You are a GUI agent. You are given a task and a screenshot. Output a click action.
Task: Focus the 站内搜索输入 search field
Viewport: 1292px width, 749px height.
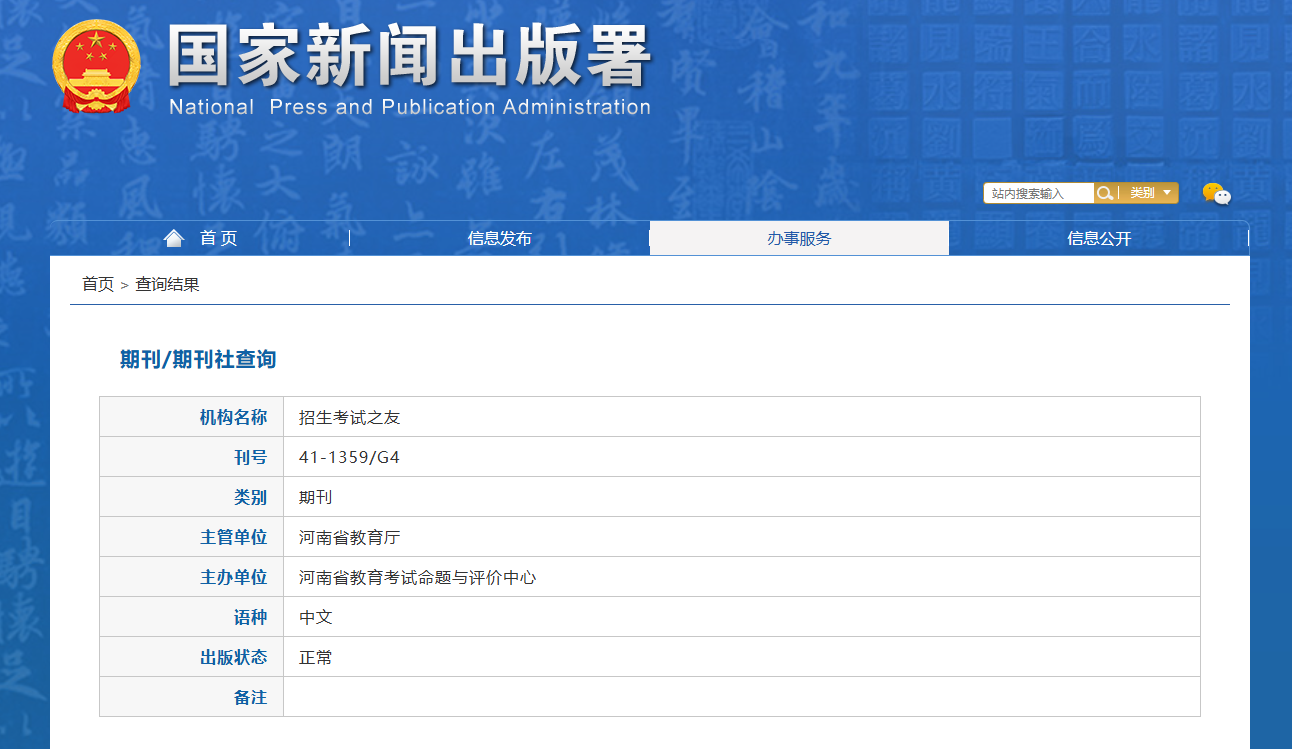pos(1038,193)
